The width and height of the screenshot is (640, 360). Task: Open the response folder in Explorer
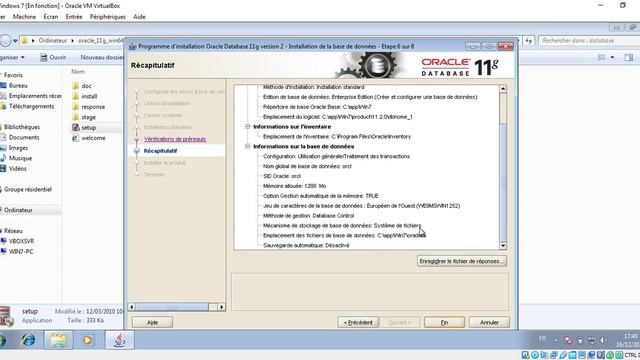pyautogui.click(x=89, y=107)
